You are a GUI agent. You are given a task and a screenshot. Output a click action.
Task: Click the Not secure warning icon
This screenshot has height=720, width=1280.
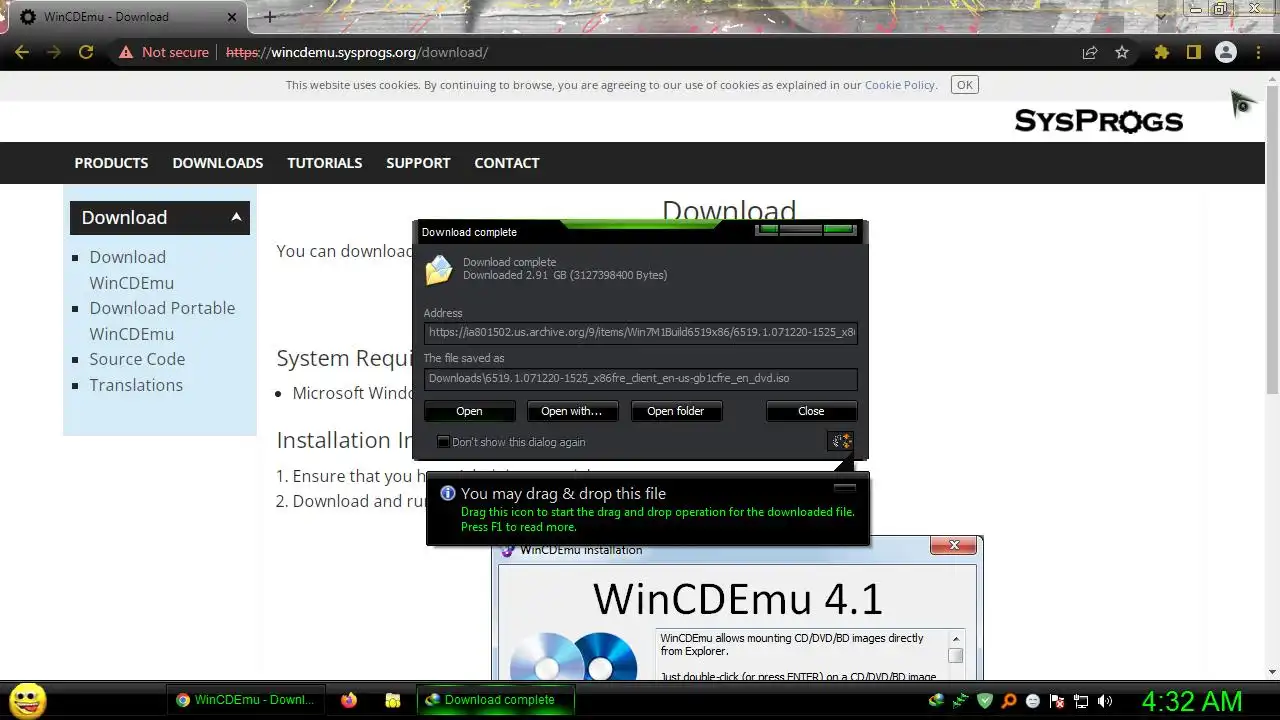point(125,52)
